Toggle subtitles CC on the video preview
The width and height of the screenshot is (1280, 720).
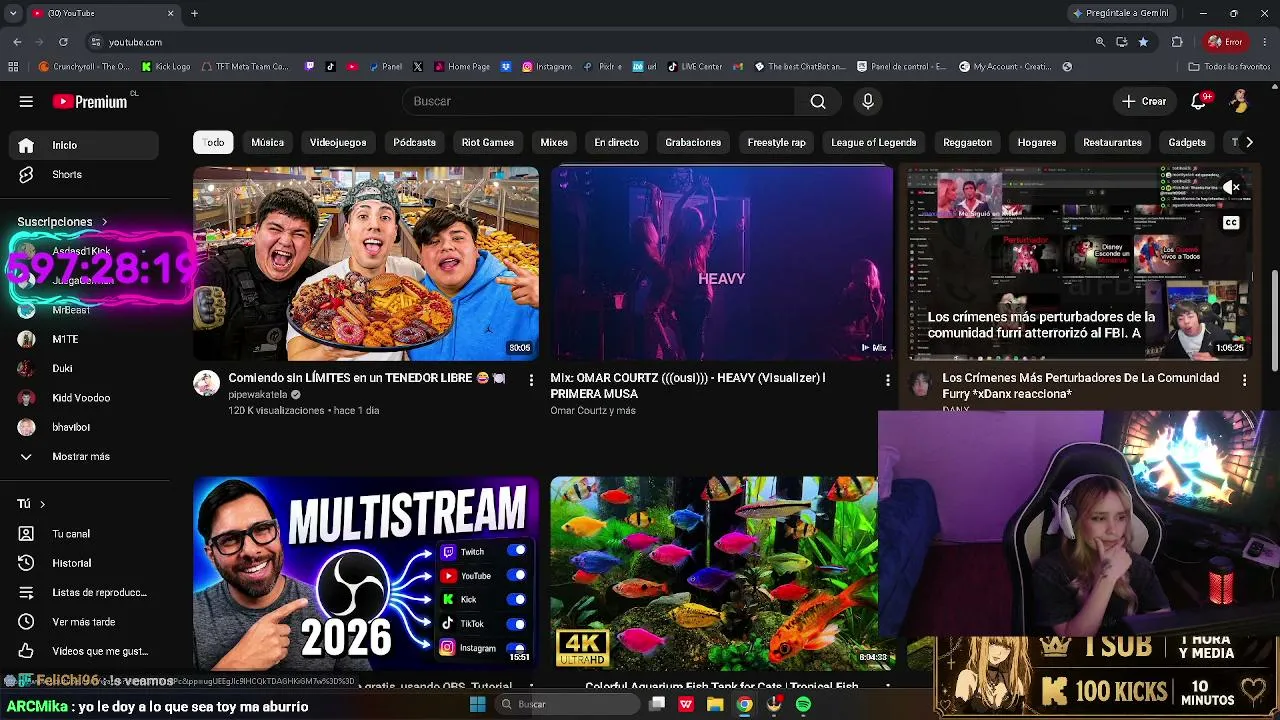click(x=1231, y=222)
